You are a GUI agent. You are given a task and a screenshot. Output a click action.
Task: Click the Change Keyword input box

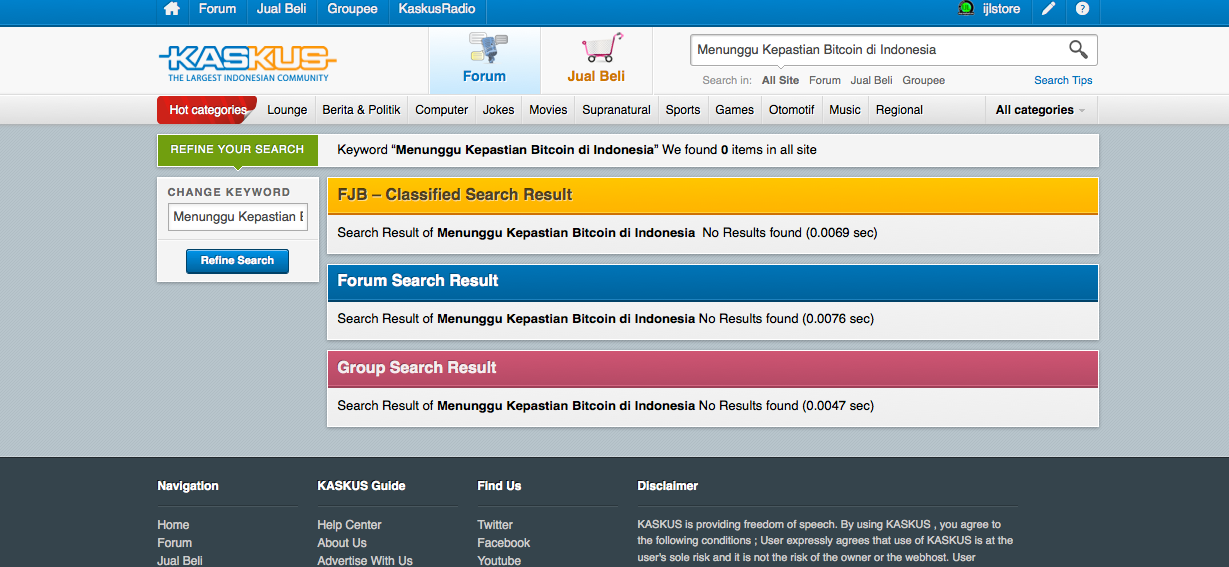(238, 217)
